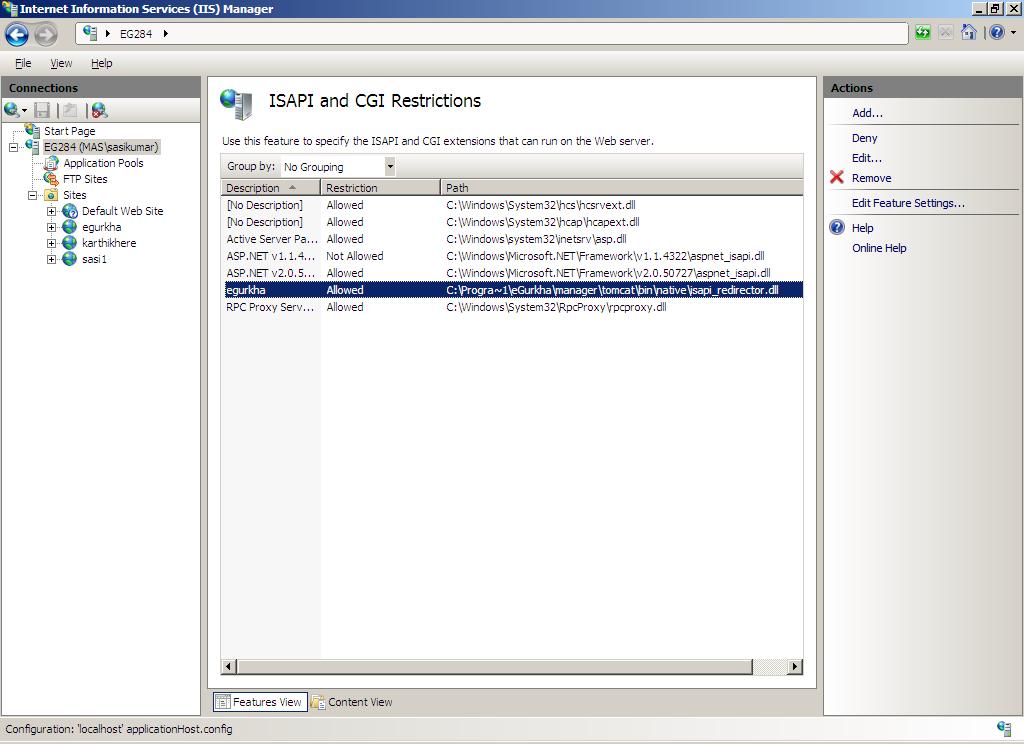Screen dimensions: 1024x744
Task: Open Online Help link
Action: coord(879,248)
